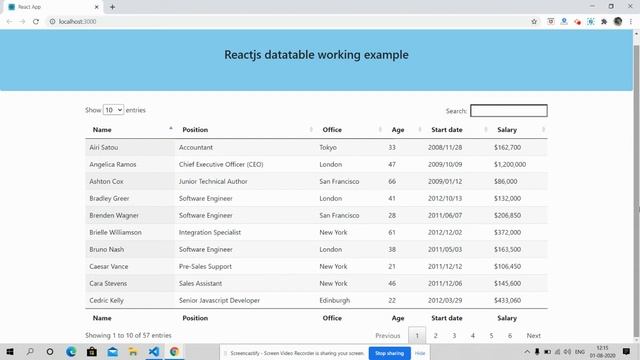Open the notification center icon
The width and height of the screenshot is (640, 360).
click(x=626, y=351)
